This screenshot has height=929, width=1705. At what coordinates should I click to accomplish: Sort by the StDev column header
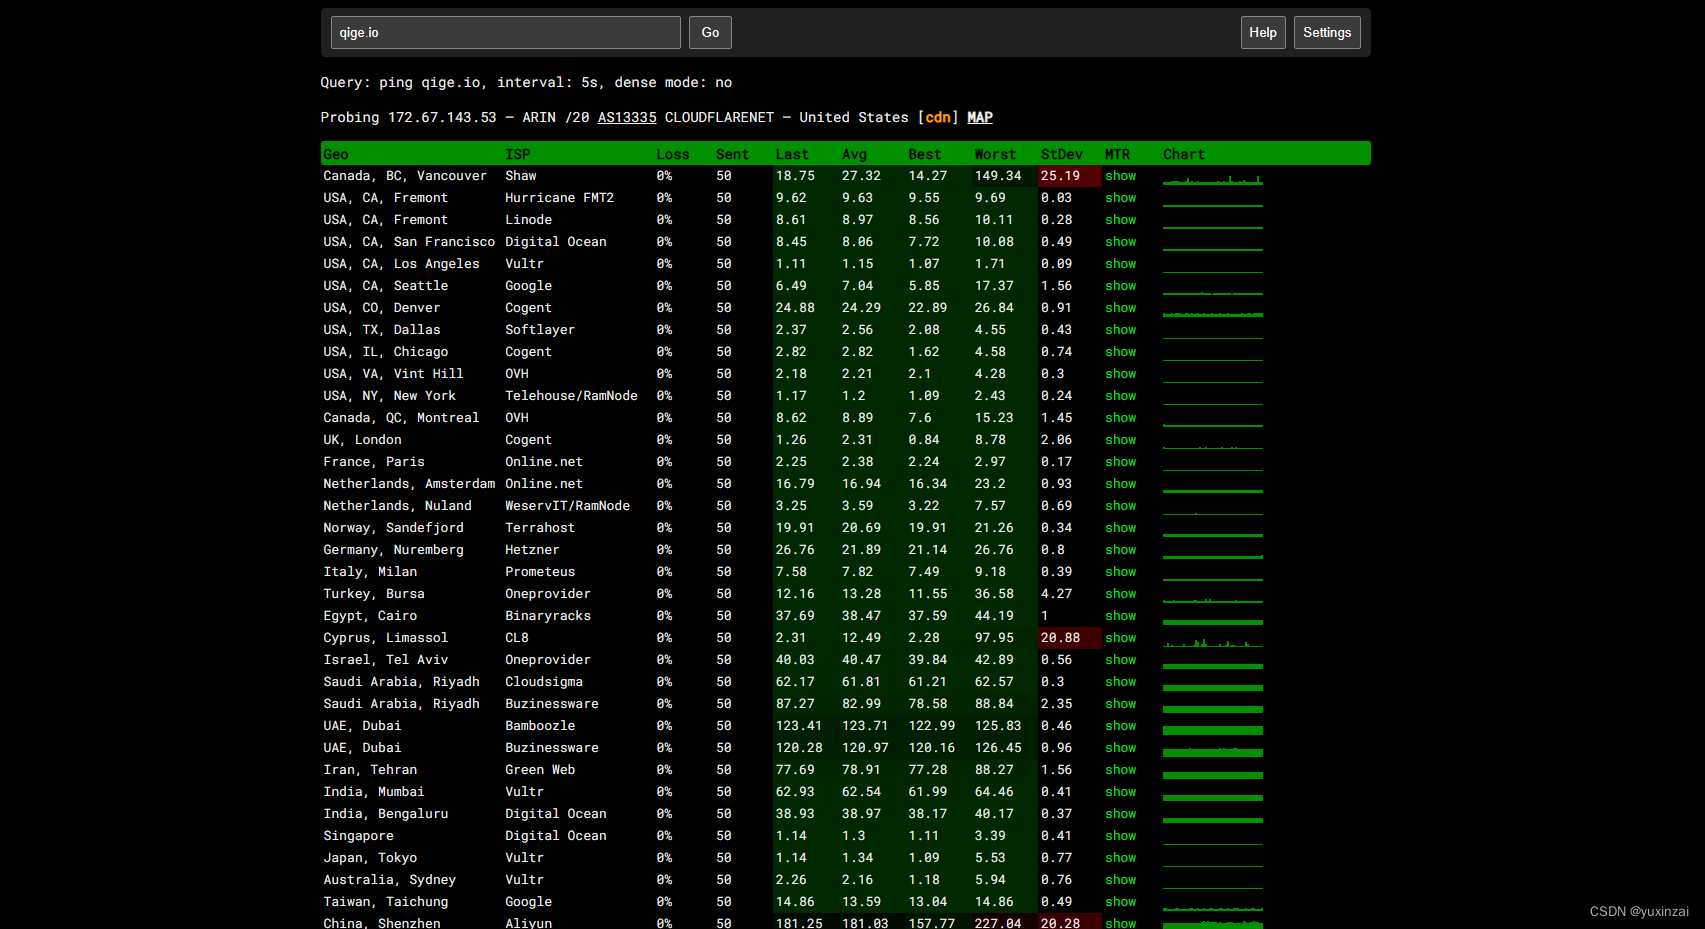(x=1061, y=154)
